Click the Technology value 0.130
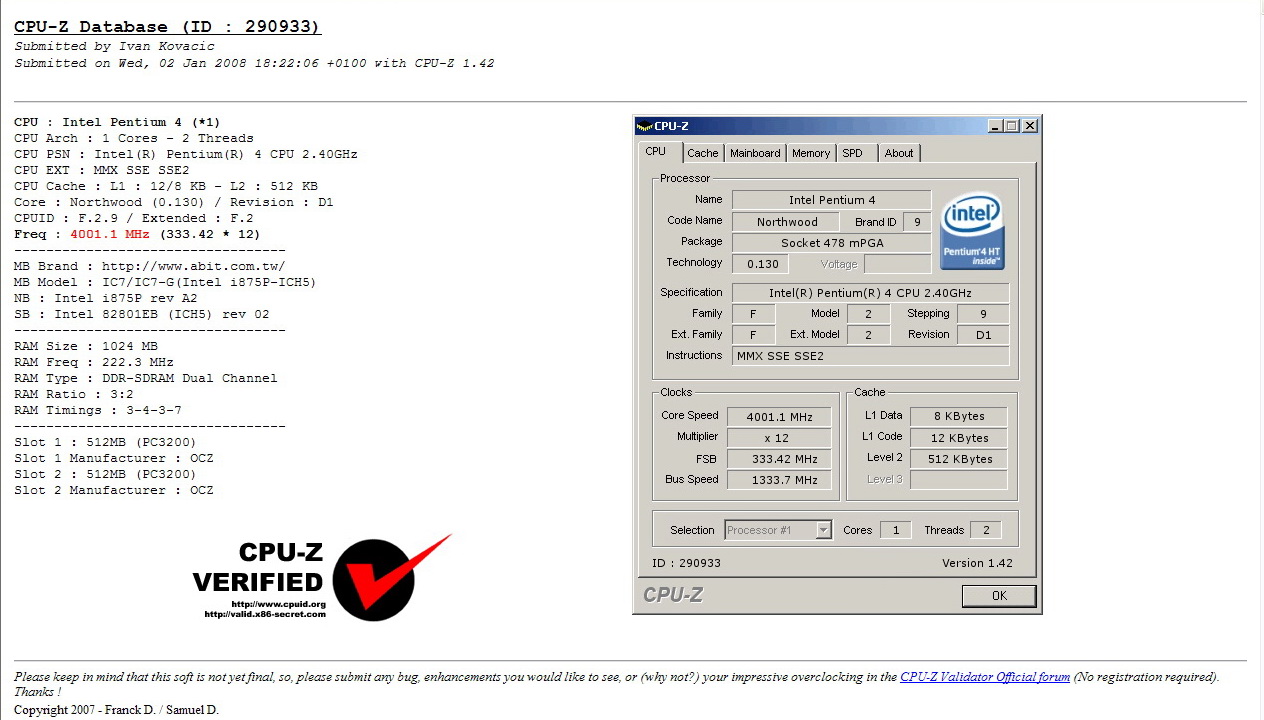 [x=760, y=264]
